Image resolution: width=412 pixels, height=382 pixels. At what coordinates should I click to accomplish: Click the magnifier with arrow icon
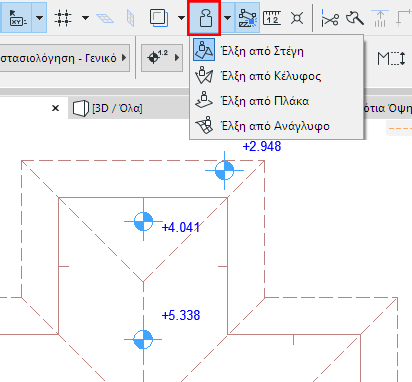(x=355, y=18)
